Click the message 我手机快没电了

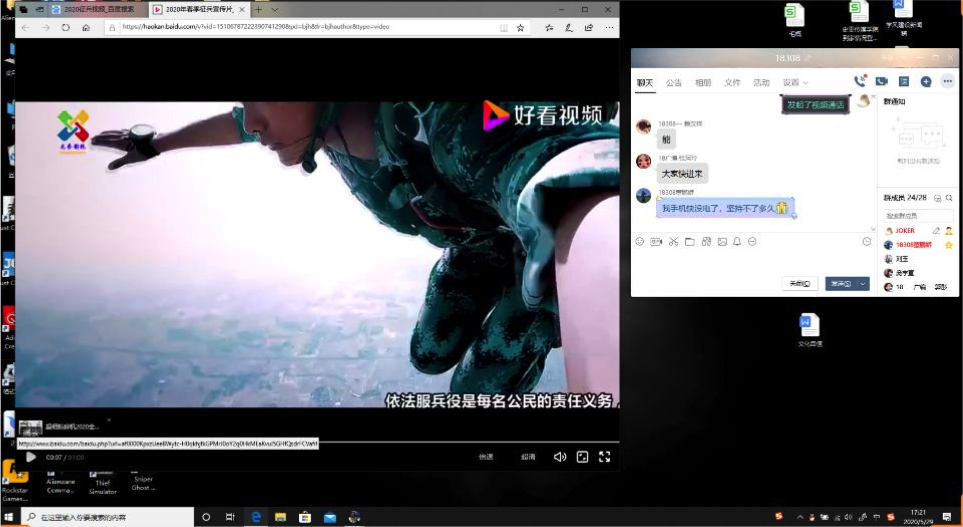725,208
